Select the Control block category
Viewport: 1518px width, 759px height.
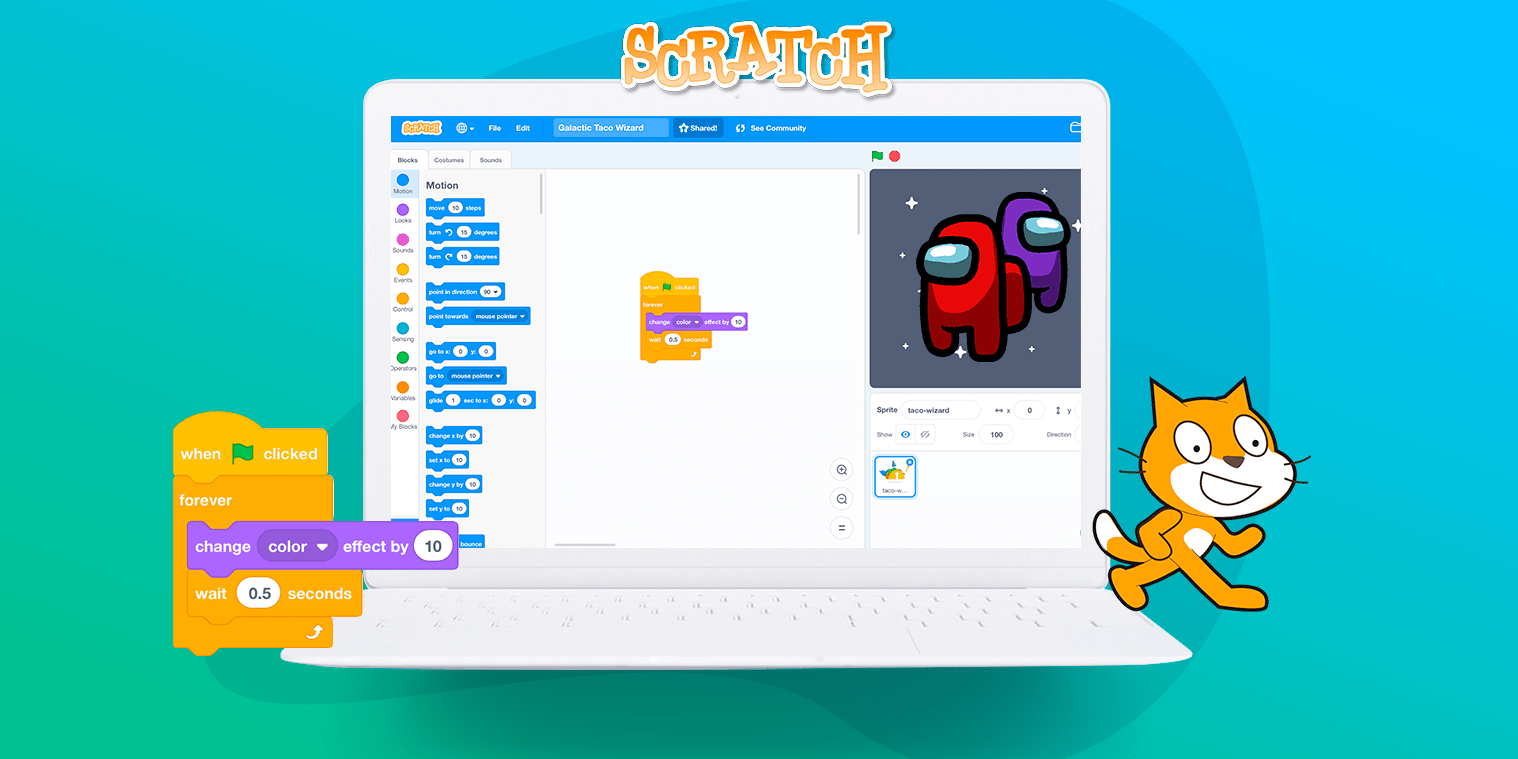(403, 302)
